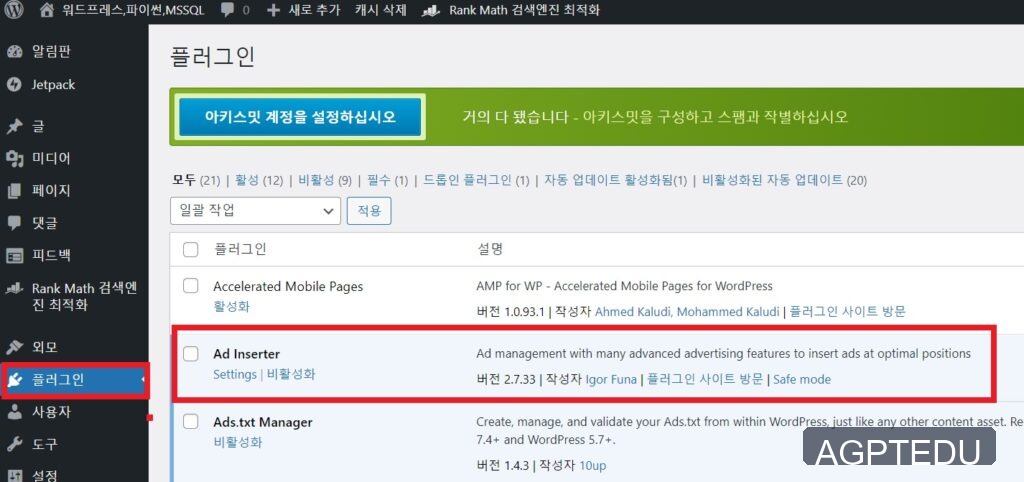Click the Rank Math sidebar chart icon
Image resolution: width=1024 pixels, height=482 pixels.
14,289
